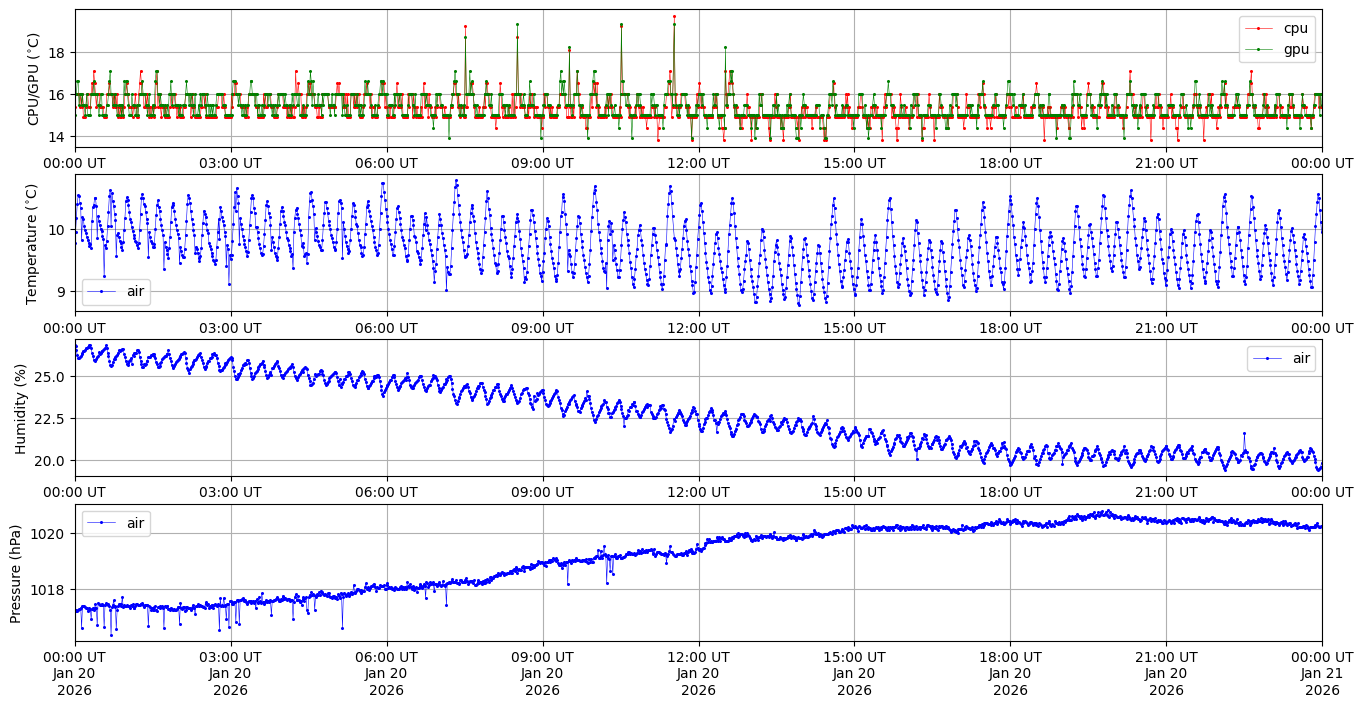Click 18:00 UT tick below the Humidity chart
Screen dimensions: 1363x707
click(1010, 492)
